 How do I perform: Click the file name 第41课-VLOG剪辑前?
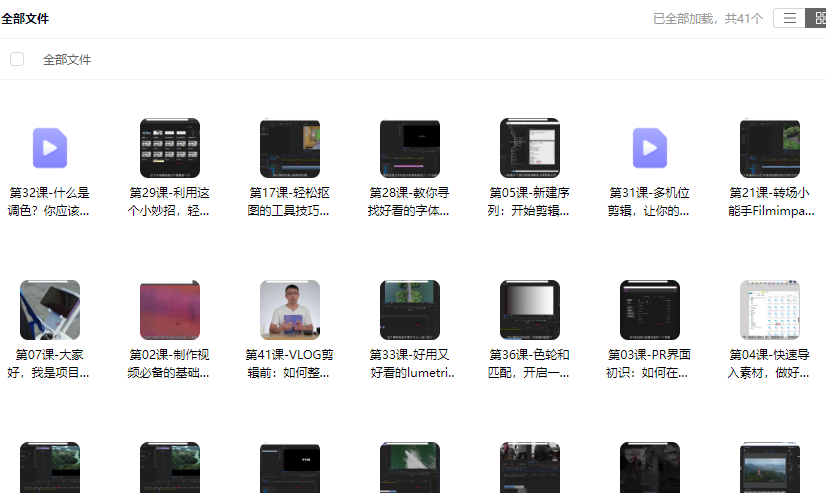(x=289, y=363)
